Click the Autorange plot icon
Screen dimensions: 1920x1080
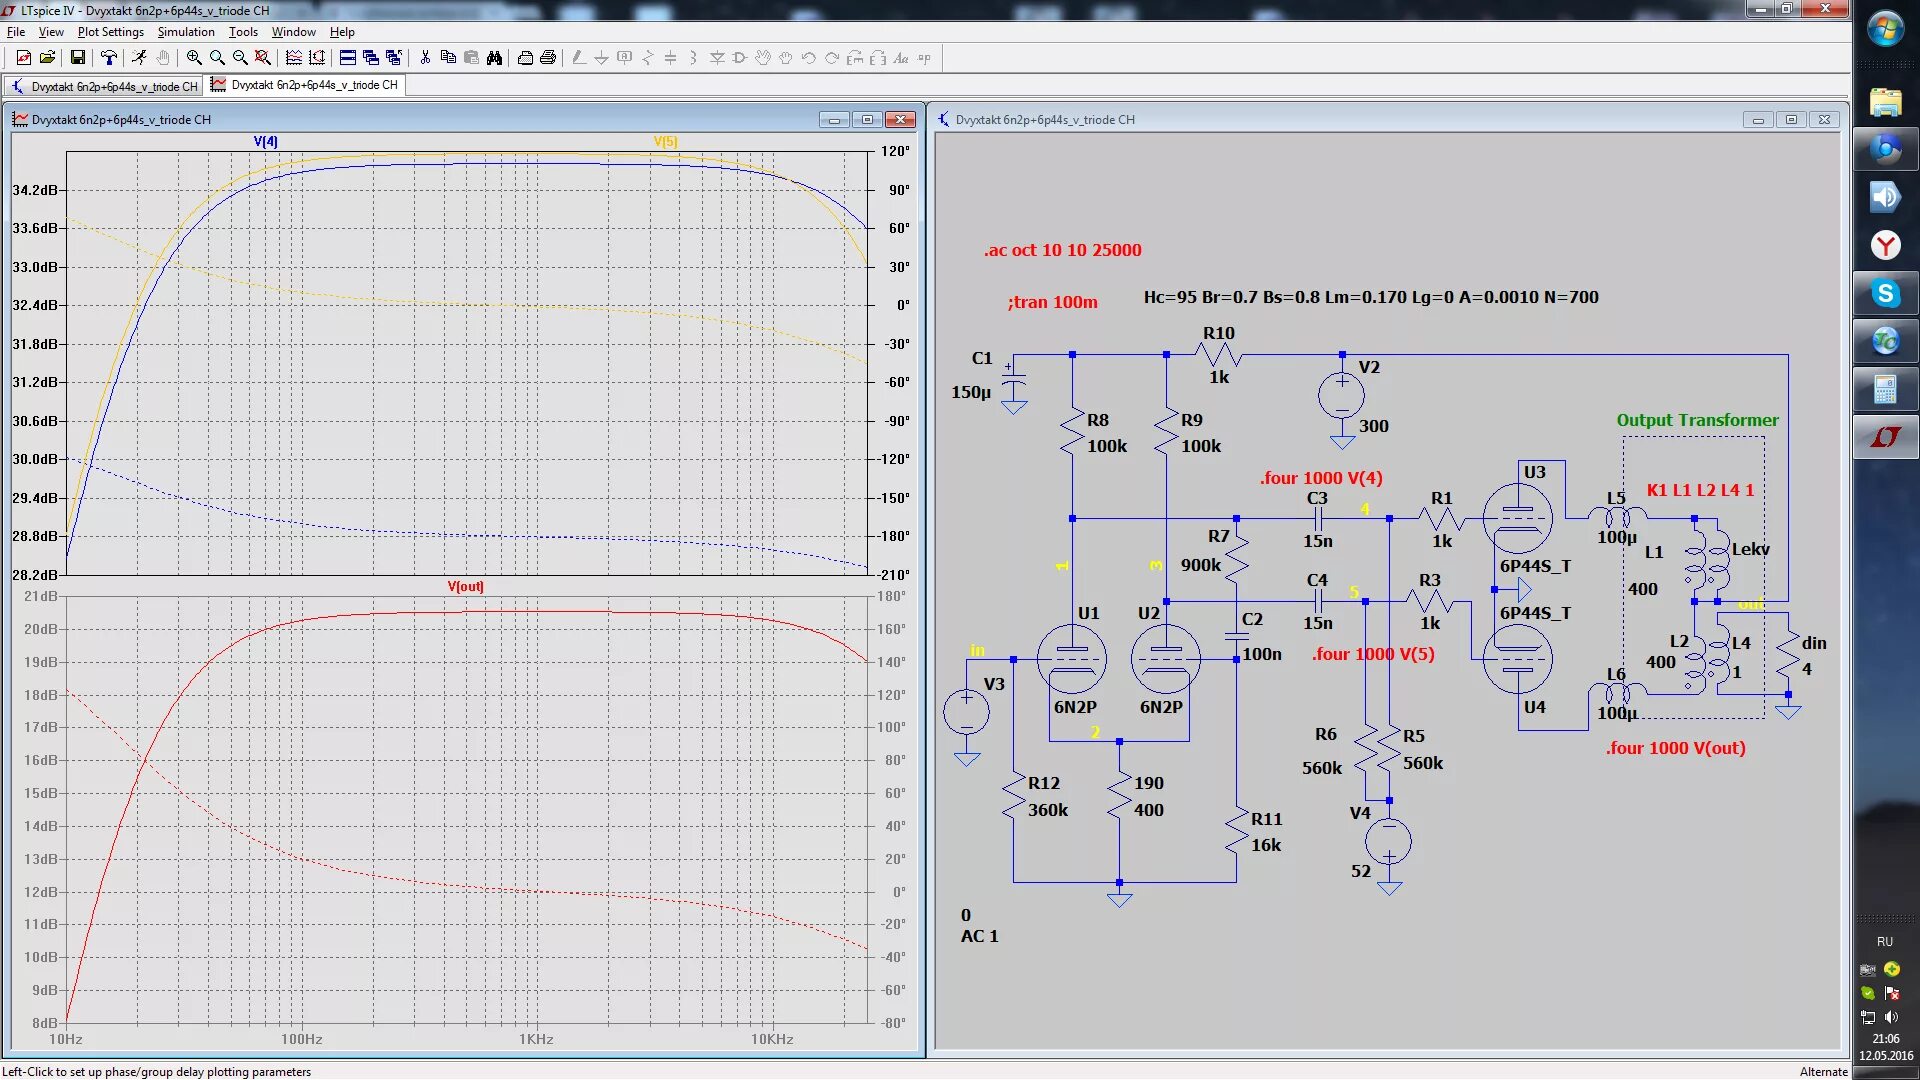coord(317,58)
